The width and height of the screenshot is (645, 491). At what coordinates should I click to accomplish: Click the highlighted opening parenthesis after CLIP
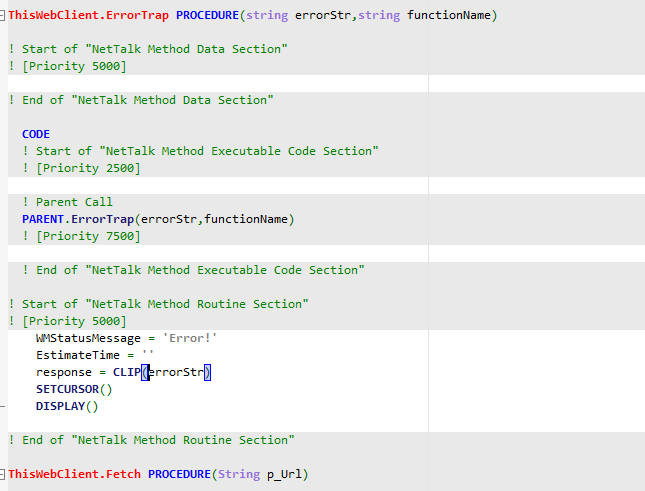(145, 372)
